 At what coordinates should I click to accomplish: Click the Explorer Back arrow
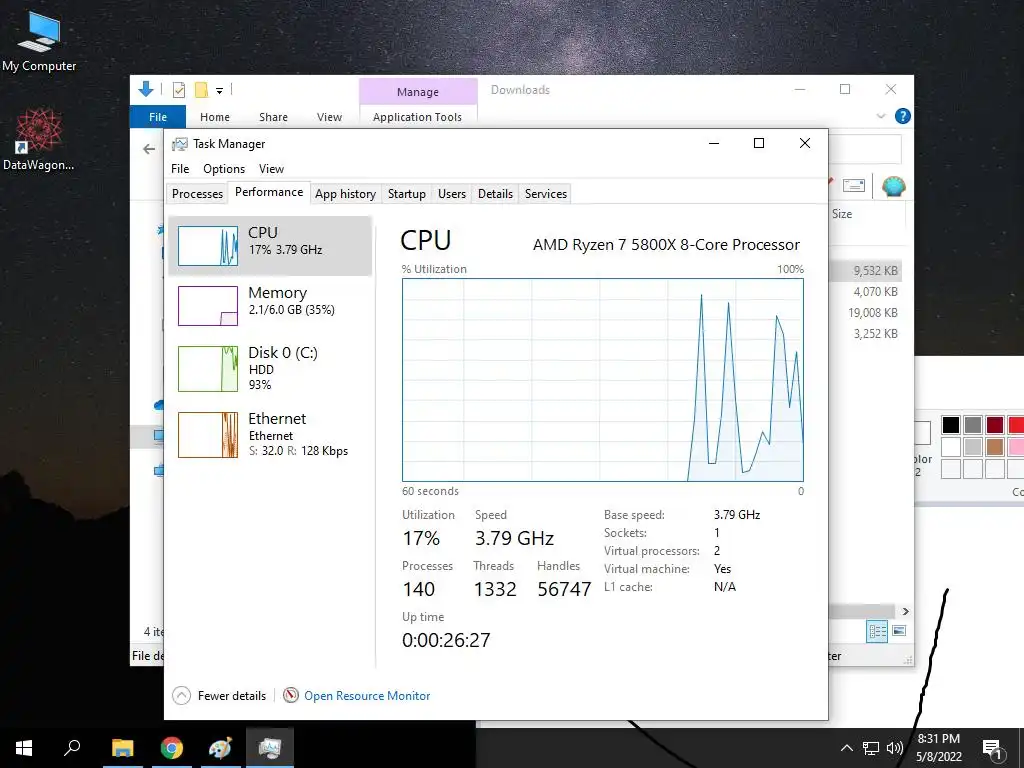149,150
